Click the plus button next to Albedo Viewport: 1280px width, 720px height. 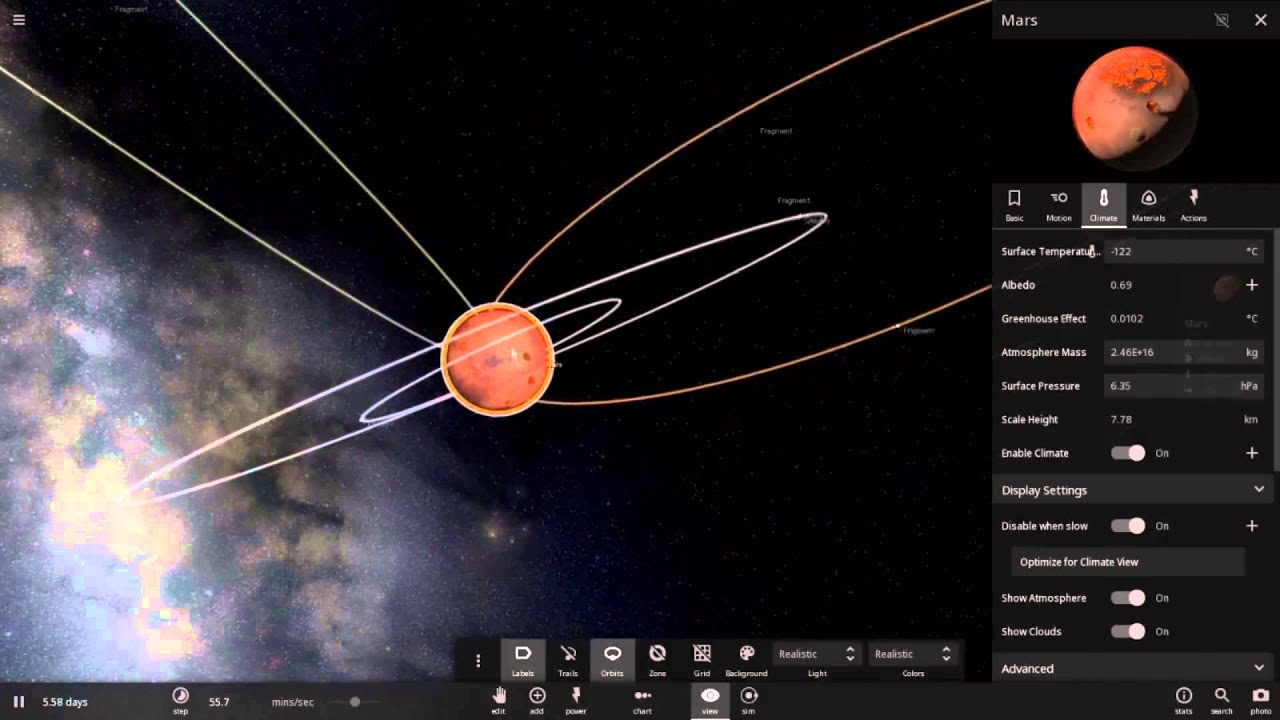(x=1251, y=285)
